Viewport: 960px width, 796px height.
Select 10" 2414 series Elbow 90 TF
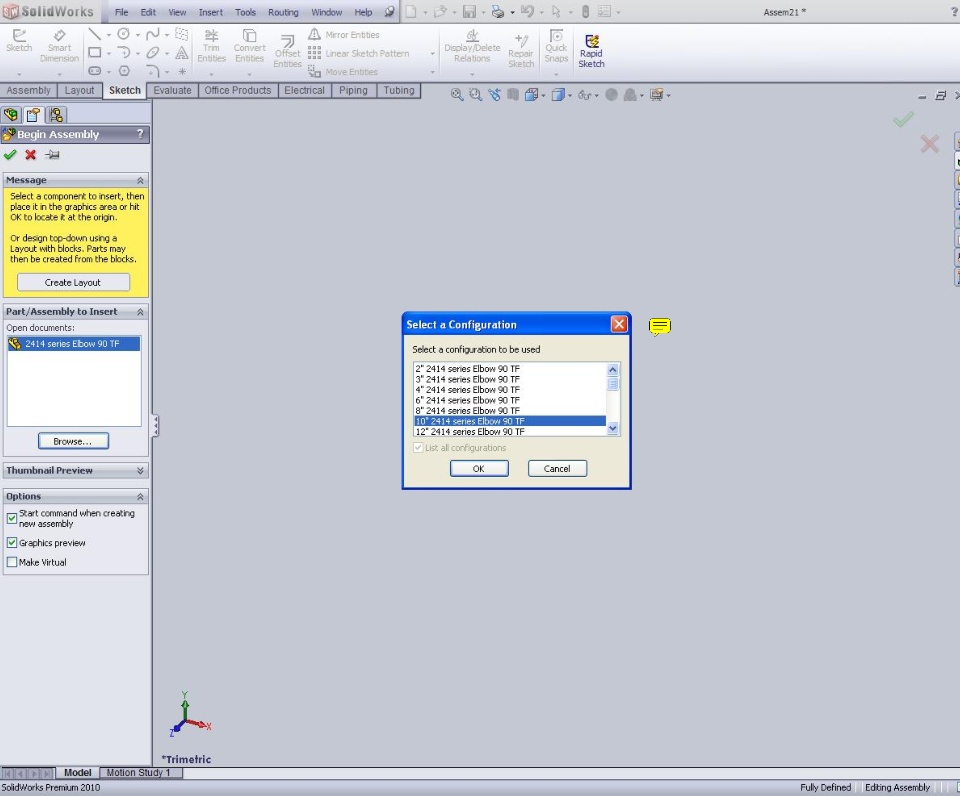click(510, 421)
